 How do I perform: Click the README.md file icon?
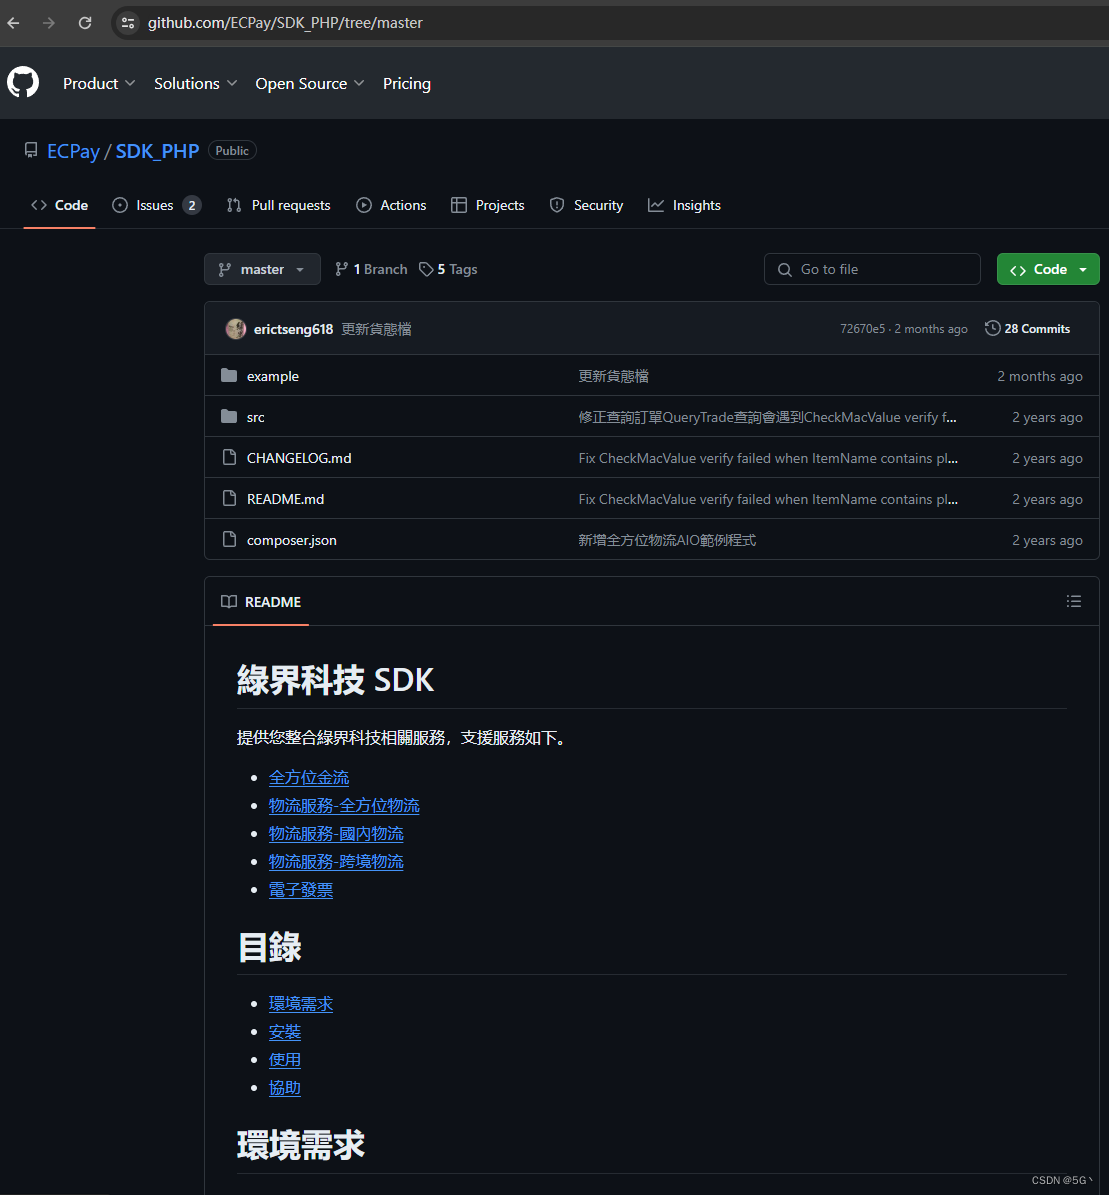pyautogui.click(x=229, y=498)
